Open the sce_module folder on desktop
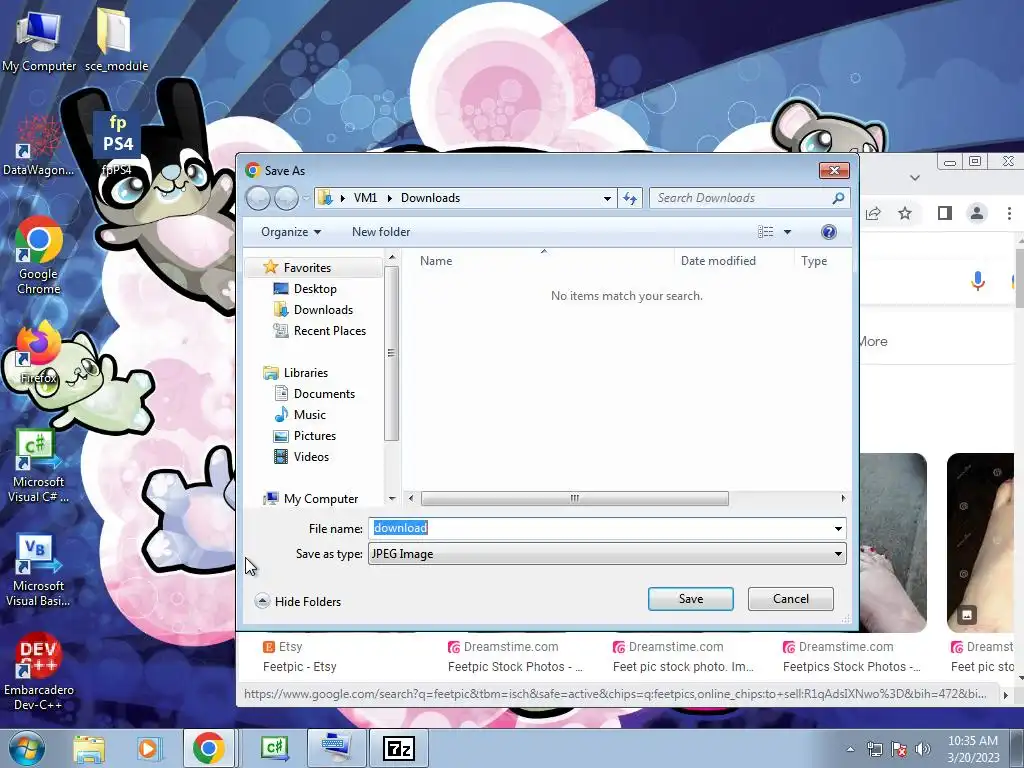This screenshot has width=1024, height=768. [116, 41]
